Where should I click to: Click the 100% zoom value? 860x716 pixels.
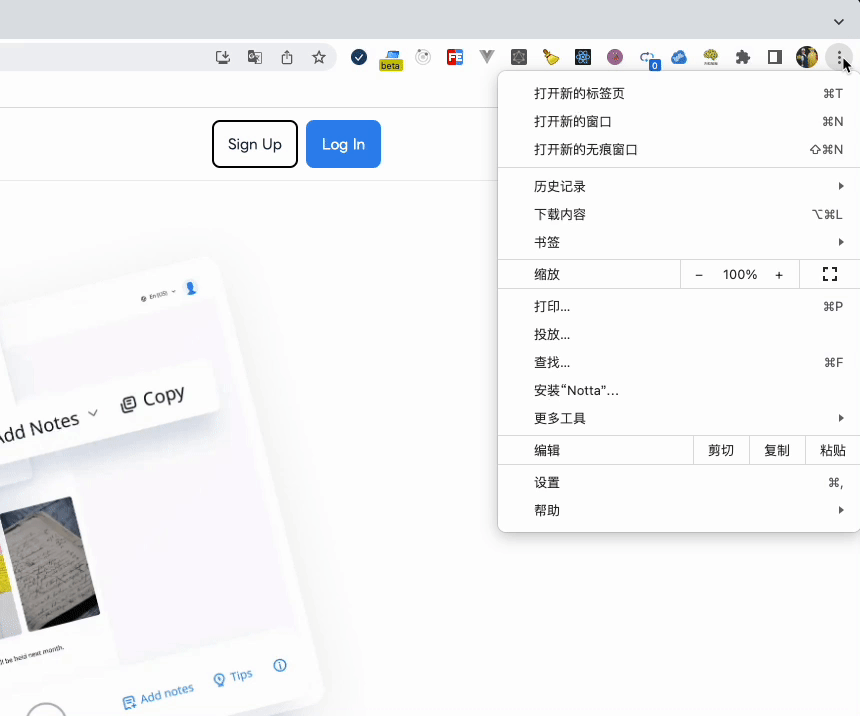739,275
